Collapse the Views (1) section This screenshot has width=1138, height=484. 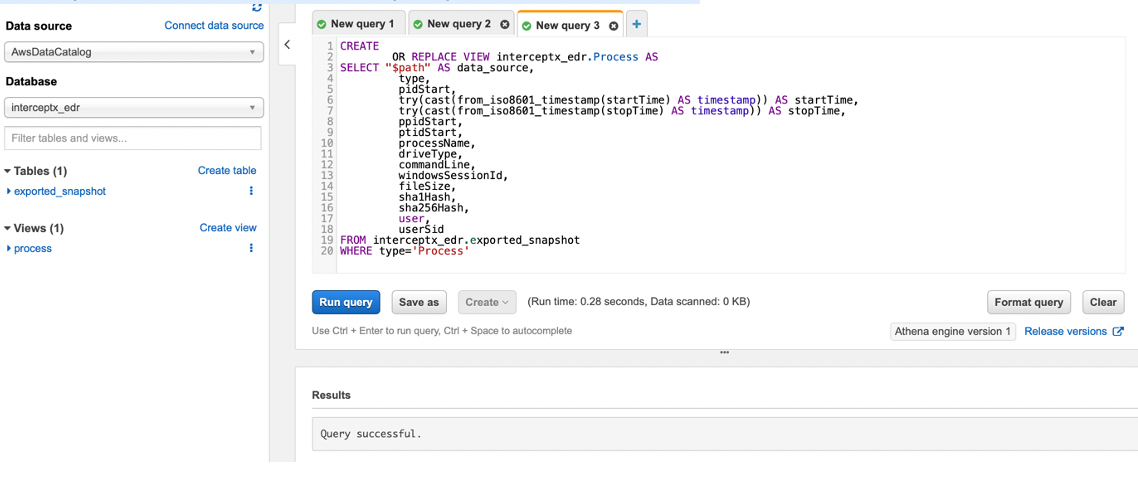pos(8,228)
